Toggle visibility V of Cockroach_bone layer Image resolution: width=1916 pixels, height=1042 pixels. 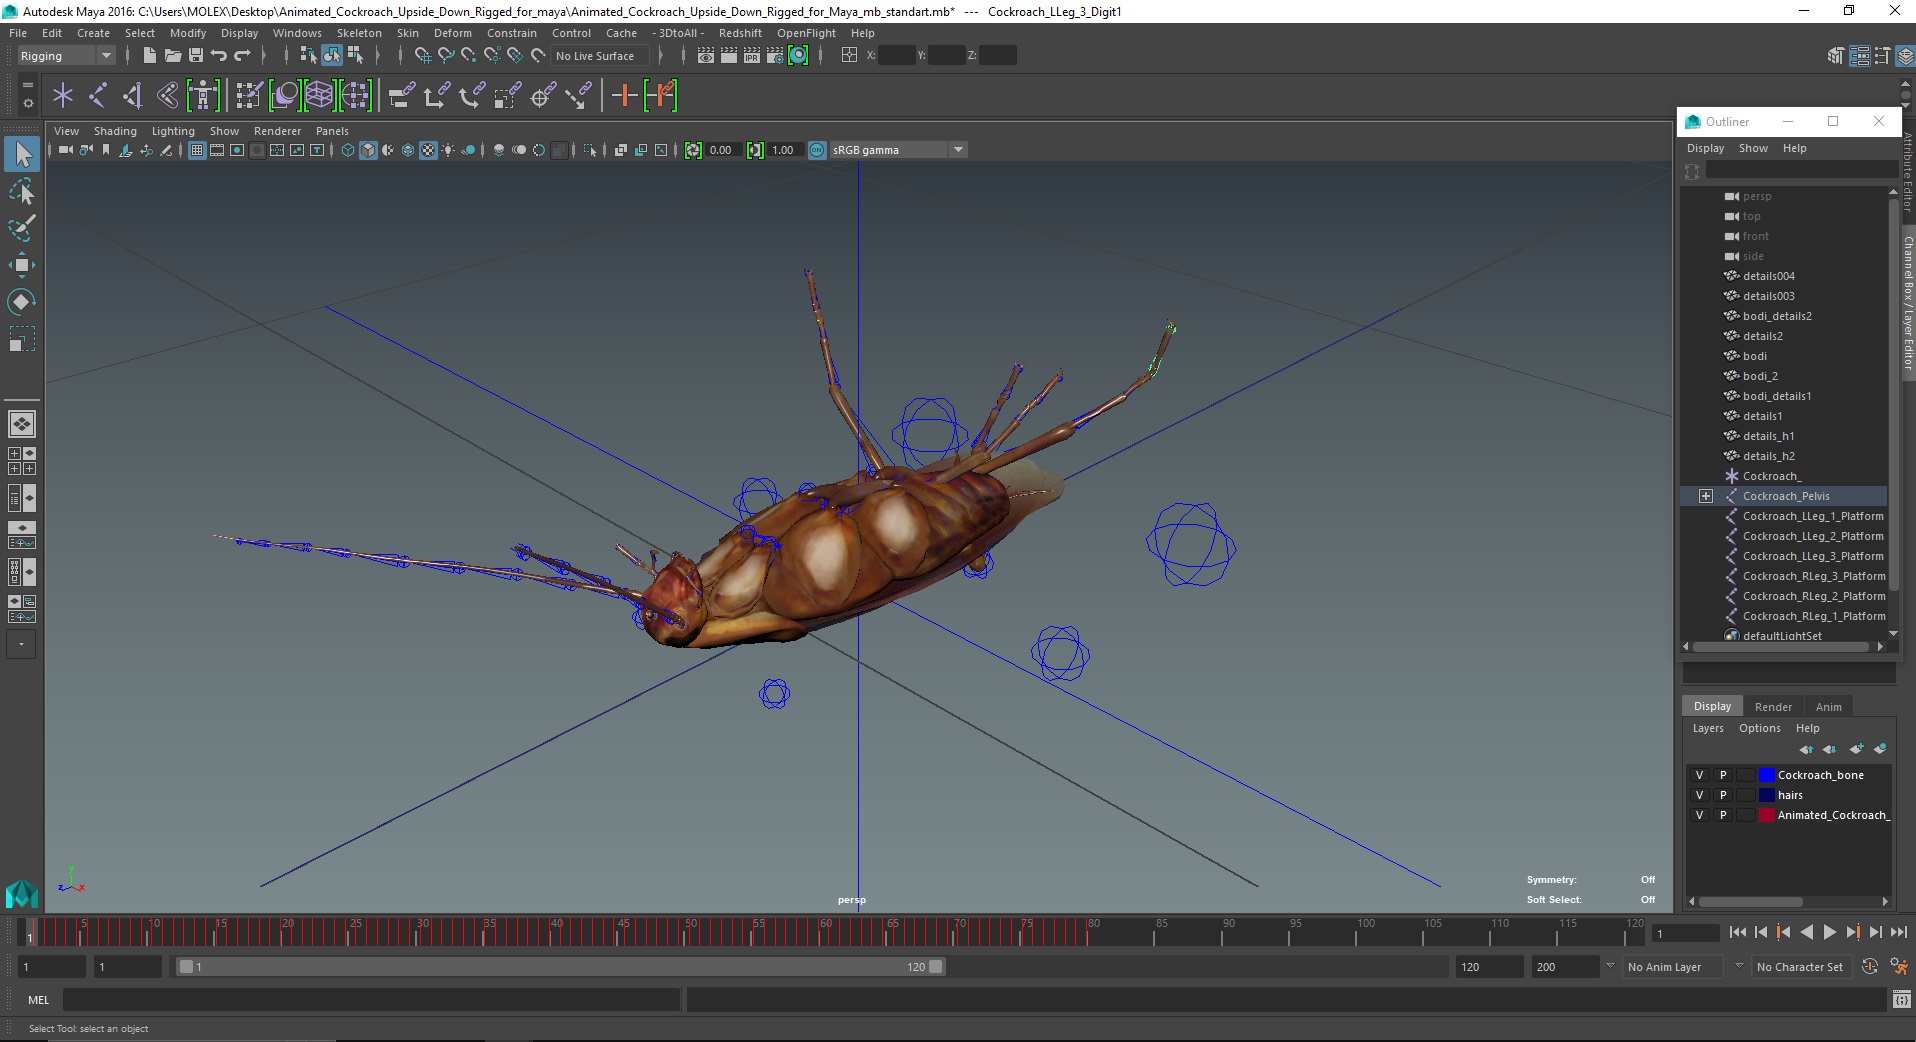coord(1699,775)
